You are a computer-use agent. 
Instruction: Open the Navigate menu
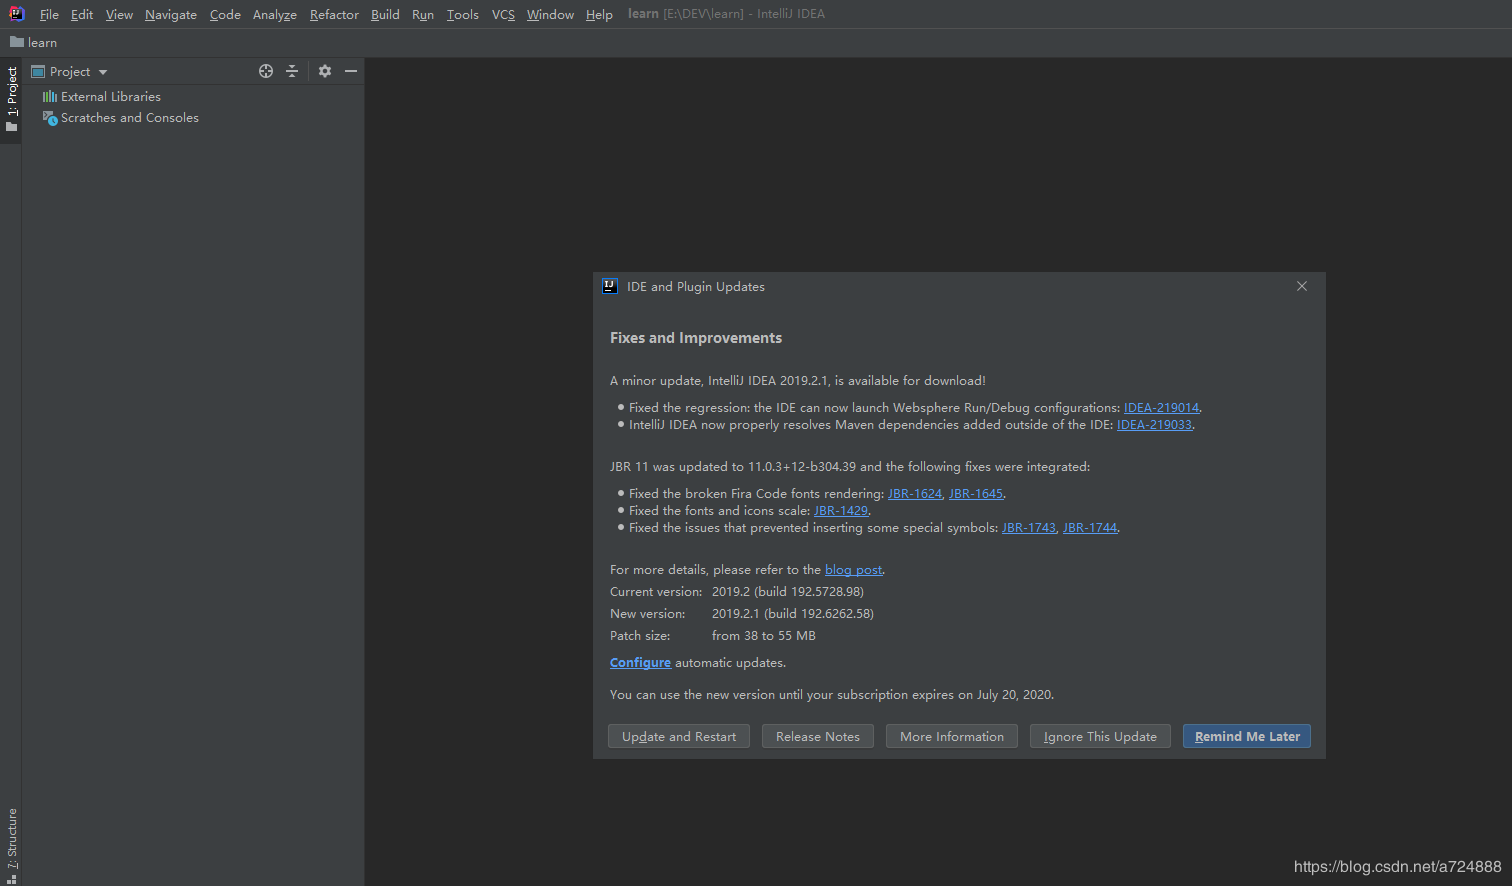(x=171, y=14)
